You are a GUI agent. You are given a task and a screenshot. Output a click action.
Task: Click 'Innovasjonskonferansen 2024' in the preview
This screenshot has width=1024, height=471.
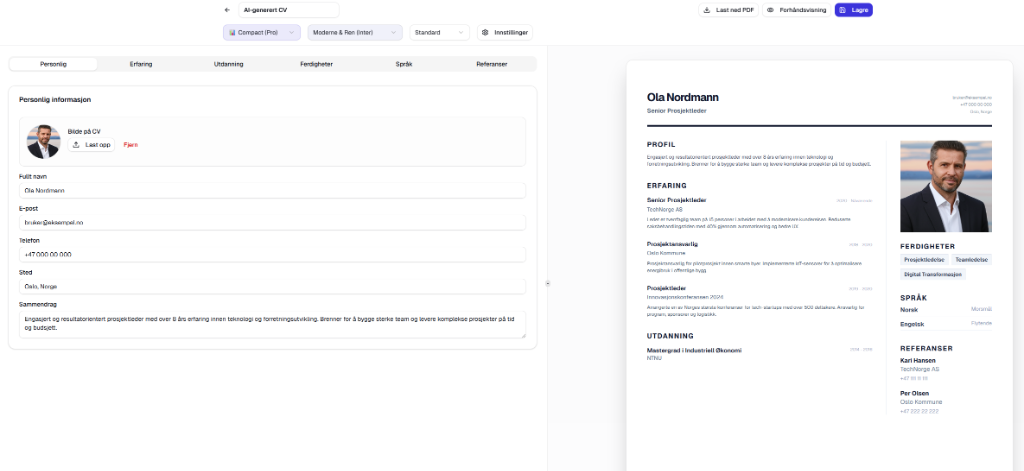(685, 297)
